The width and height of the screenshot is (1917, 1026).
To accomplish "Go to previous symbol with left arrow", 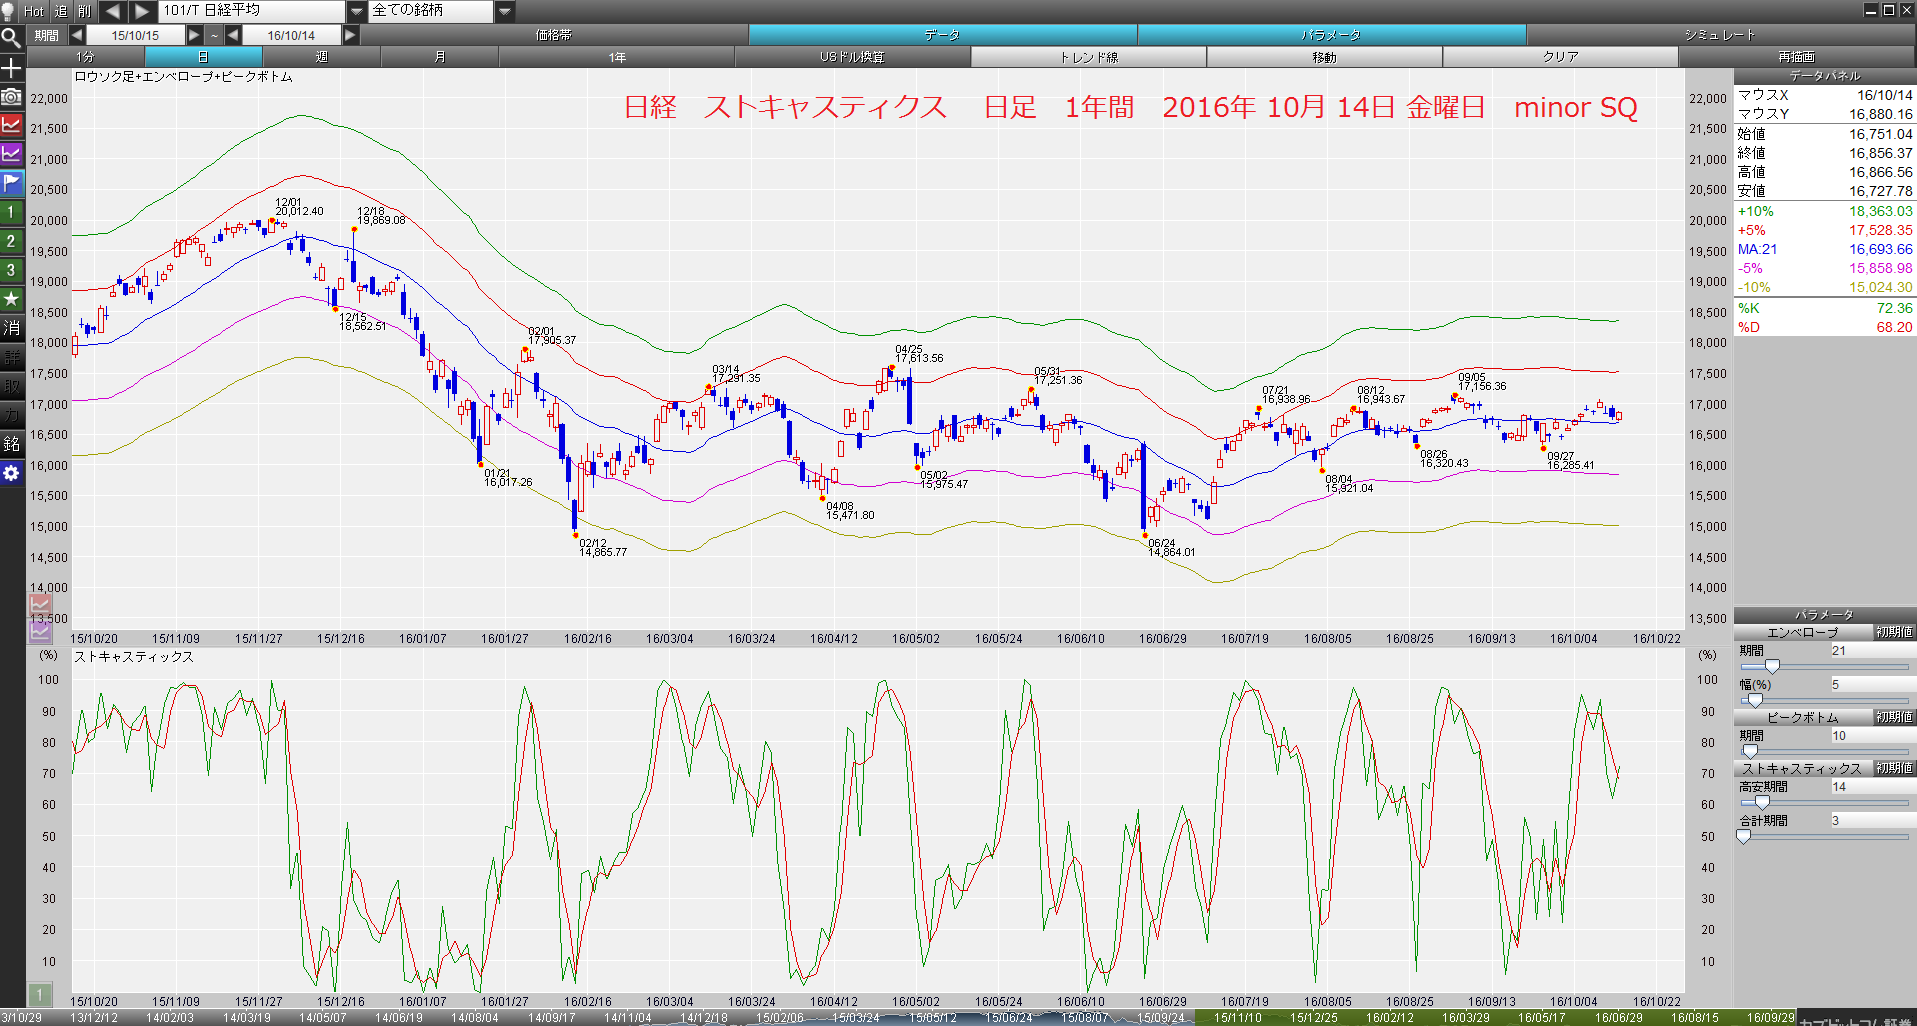I will pyautogui.click(x=113, y=11).
